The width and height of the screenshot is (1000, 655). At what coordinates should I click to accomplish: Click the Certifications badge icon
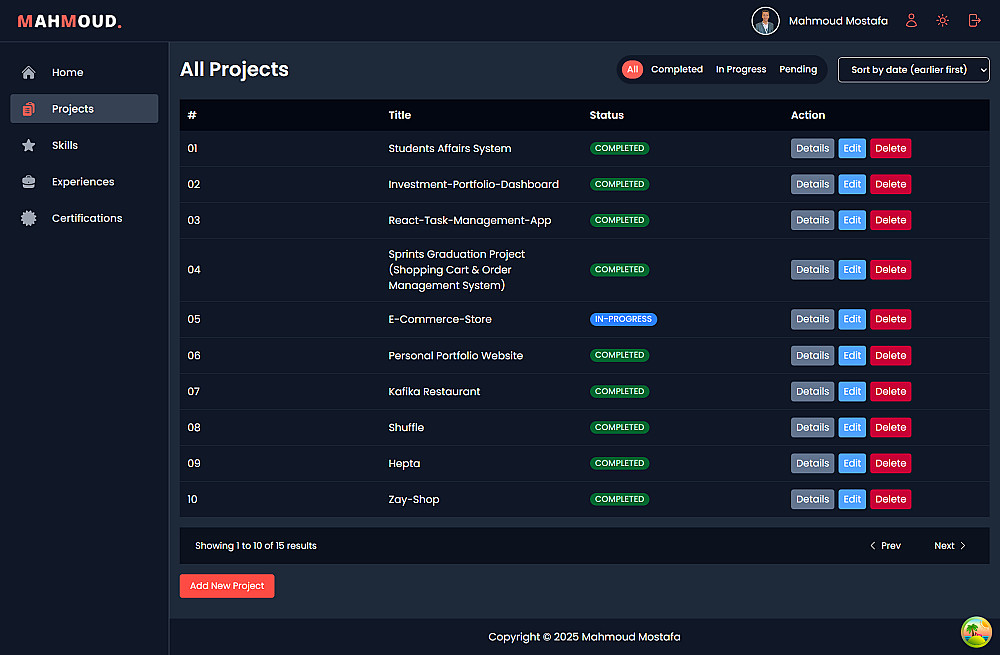(29, 218)
